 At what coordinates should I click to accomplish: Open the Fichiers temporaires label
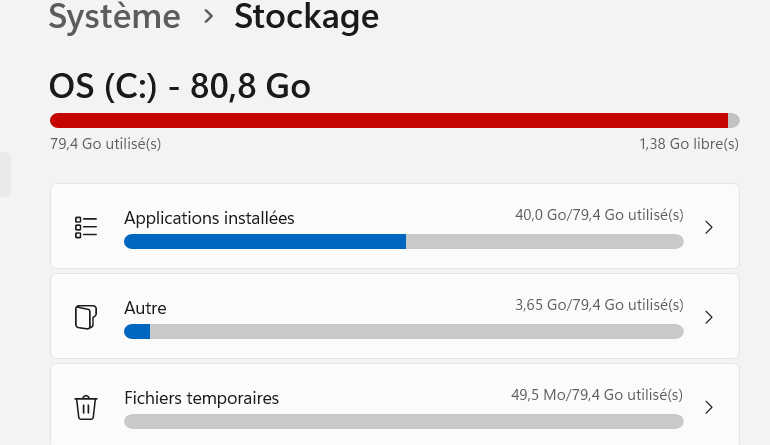pos(201,397)
